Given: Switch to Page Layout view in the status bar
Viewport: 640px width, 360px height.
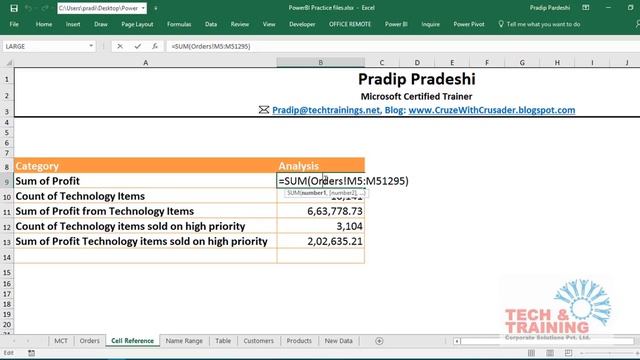Looking at the screenshot, I should (x=550, y=353).
